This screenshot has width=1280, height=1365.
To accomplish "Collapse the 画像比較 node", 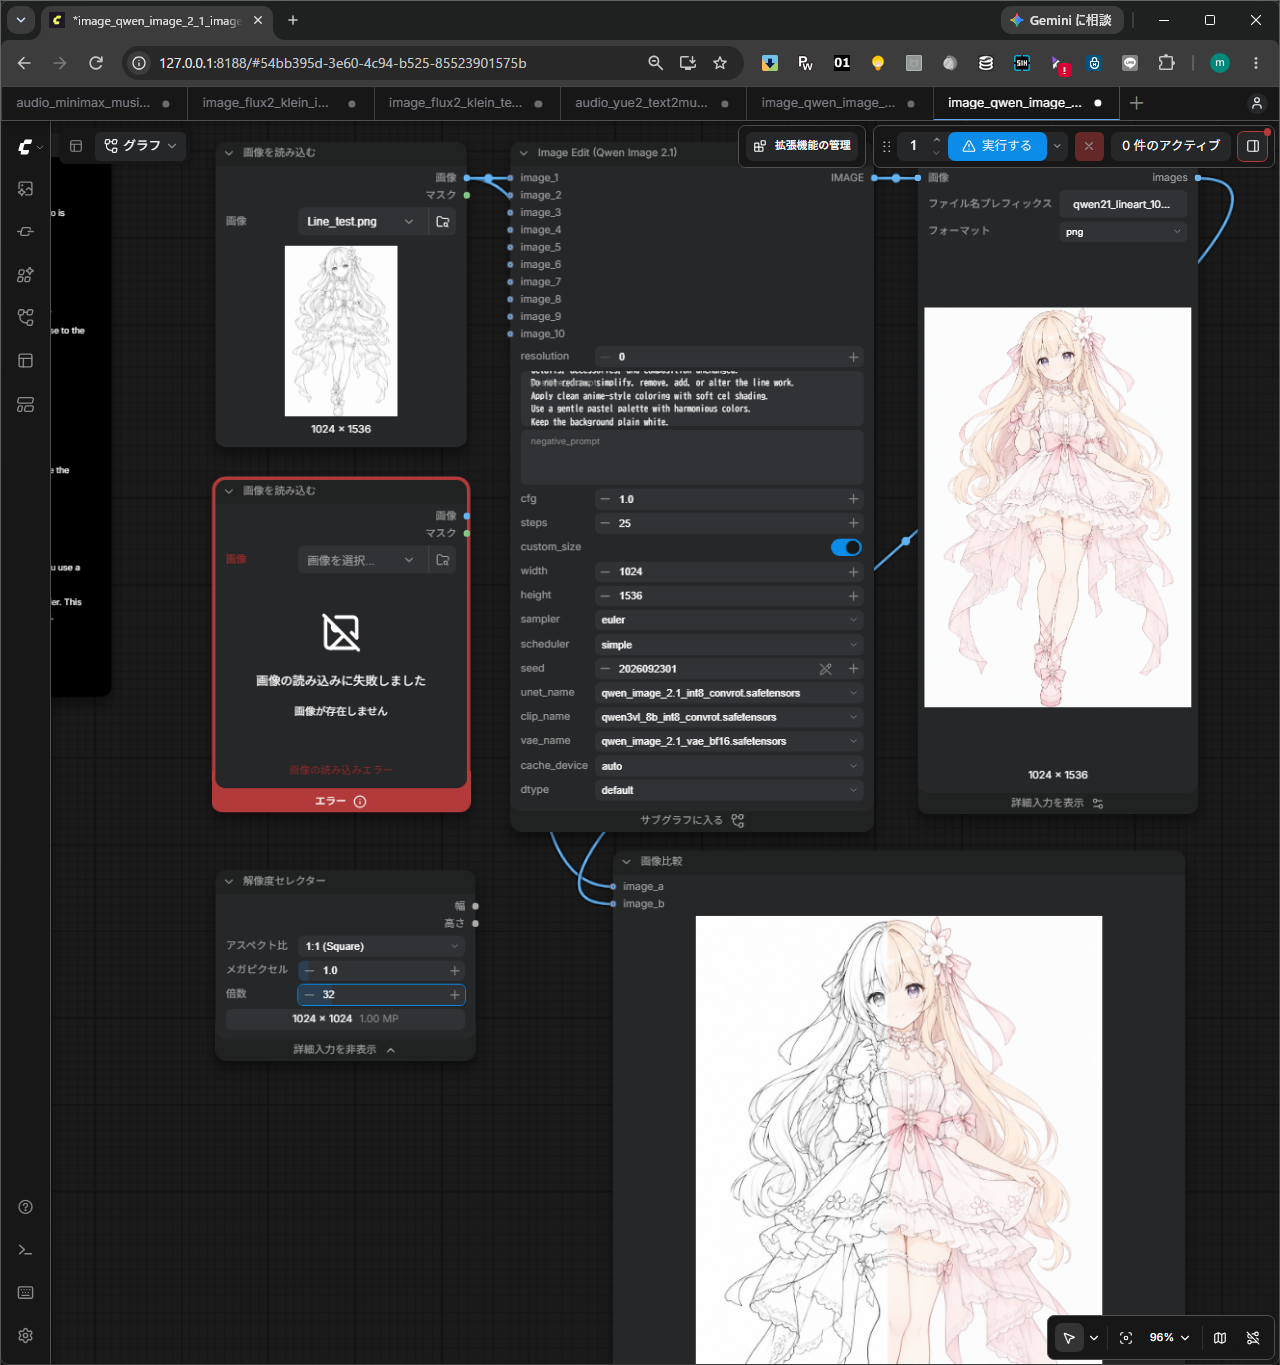I will coord(627,861).
